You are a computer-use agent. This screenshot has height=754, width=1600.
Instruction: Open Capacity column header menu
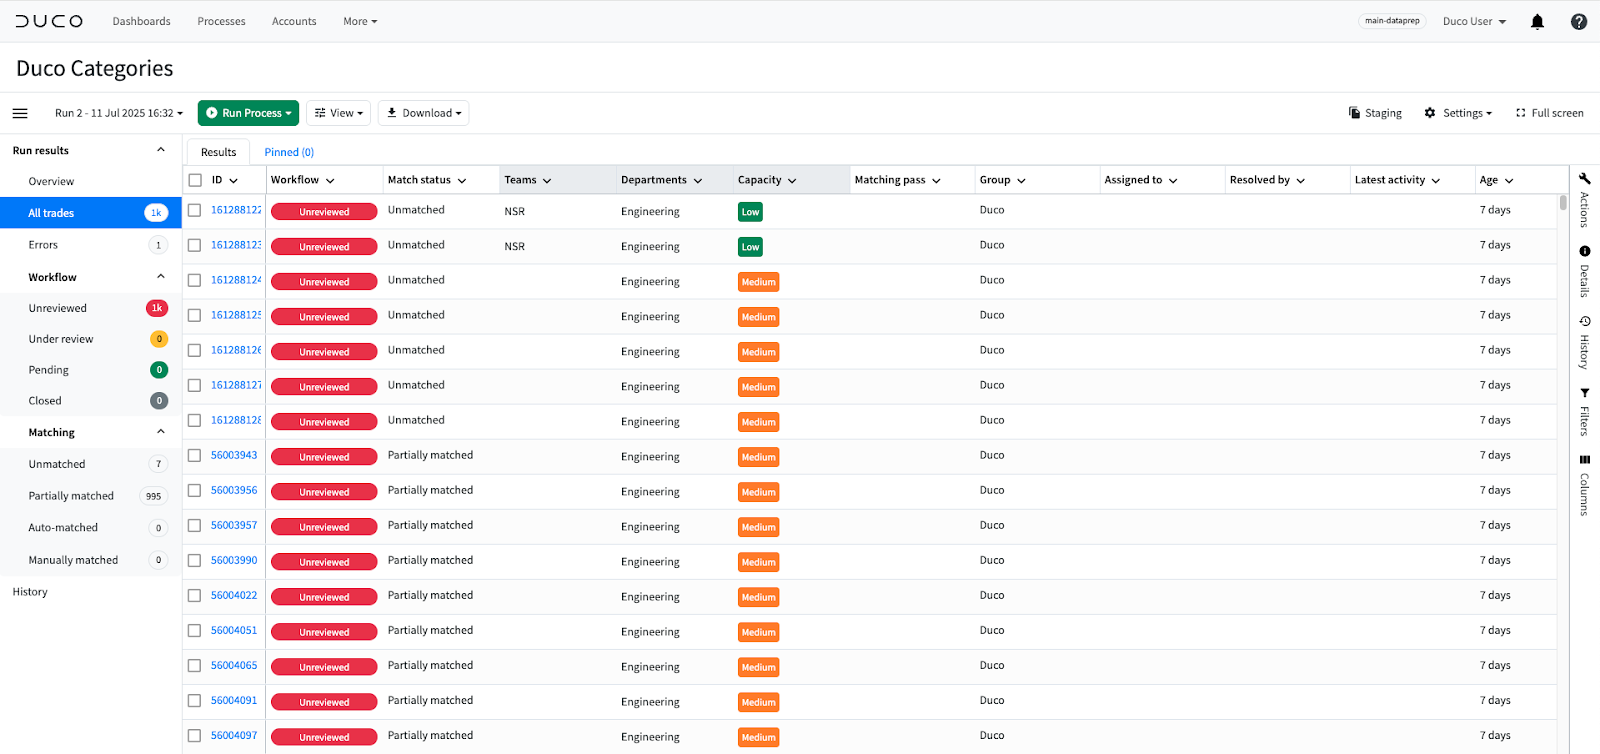pos(792,181)
